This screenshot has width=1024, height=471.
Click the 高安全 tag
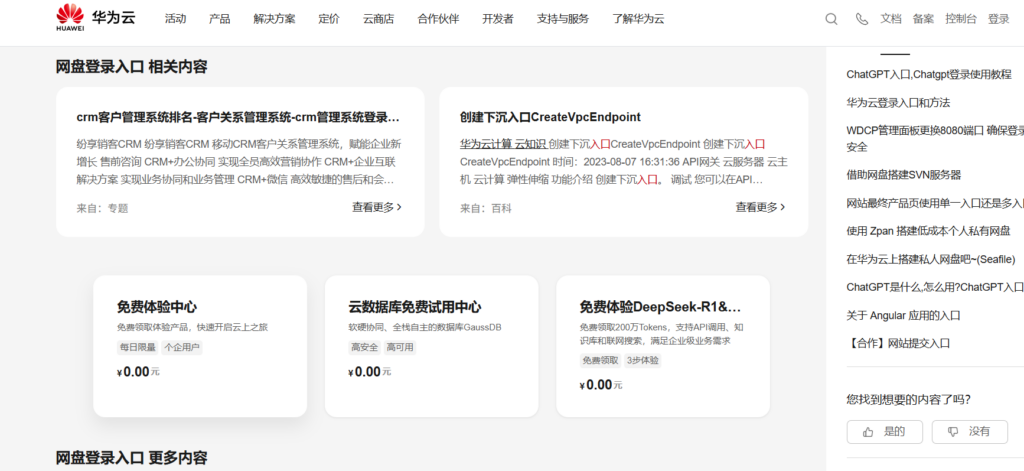click(x=364, y=348)
